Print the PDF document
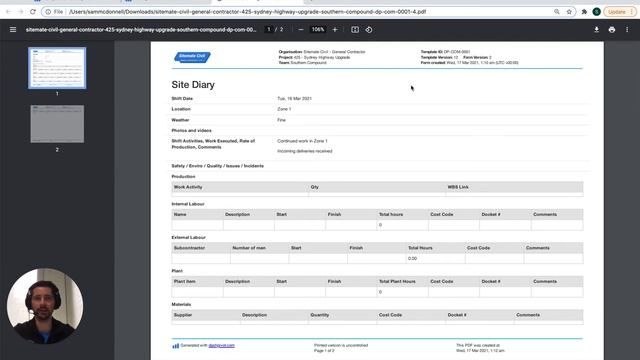Screen dimensions: 640x360 tap(611, 29)
